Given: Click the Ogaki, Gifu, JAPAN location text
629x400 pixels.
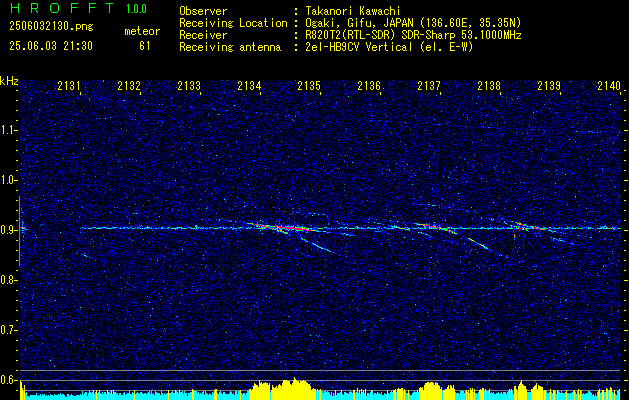Looking at the screenshot, I should (413, 23).
